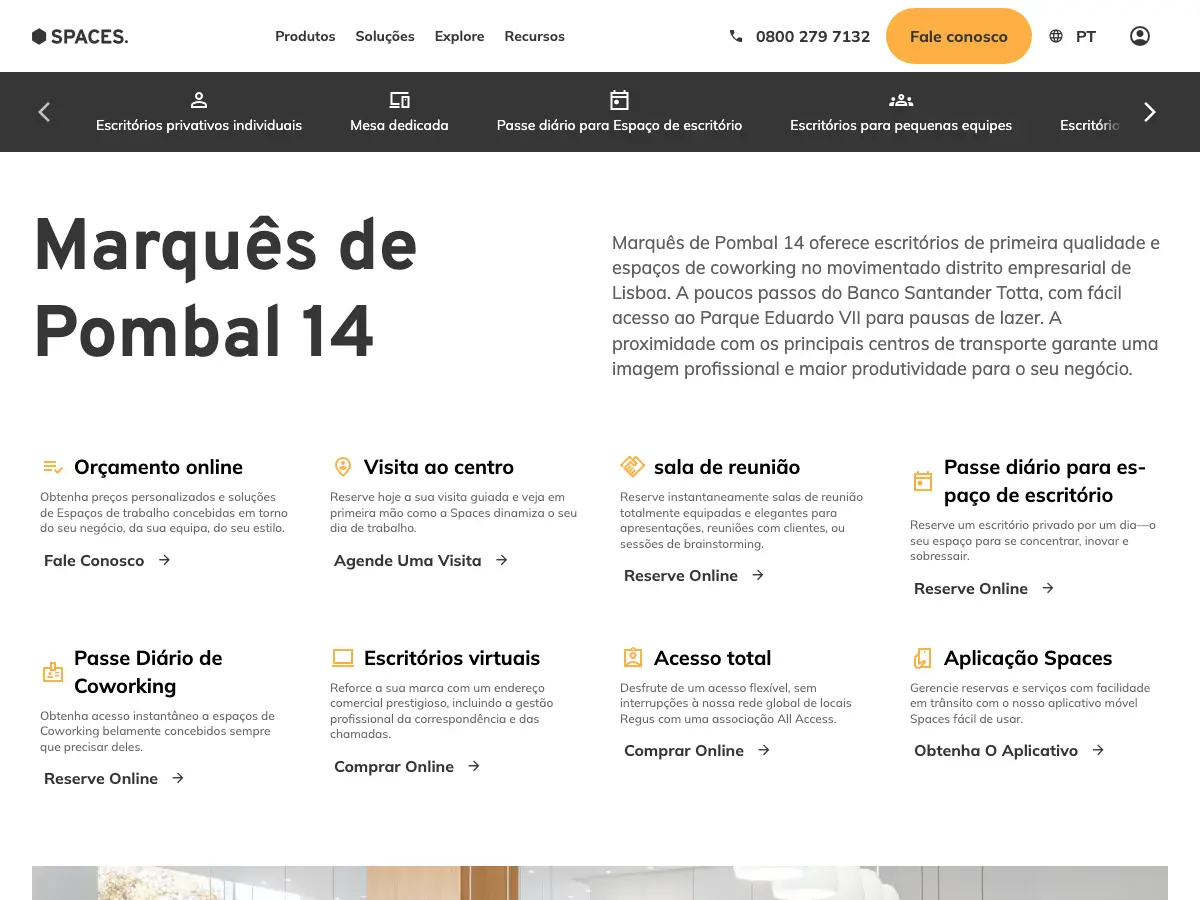Show previous items with left carousel arrow
Screen dimensions: 1200x900
coord(44,112)
